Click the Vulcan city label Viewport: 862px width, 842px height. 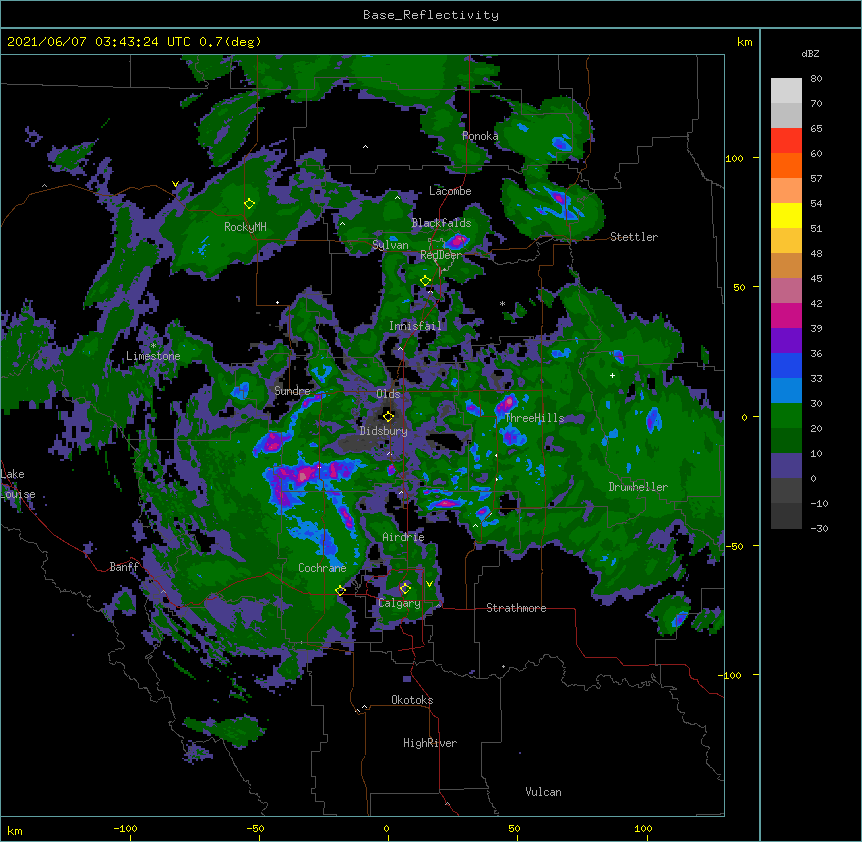tap(543, 792)
